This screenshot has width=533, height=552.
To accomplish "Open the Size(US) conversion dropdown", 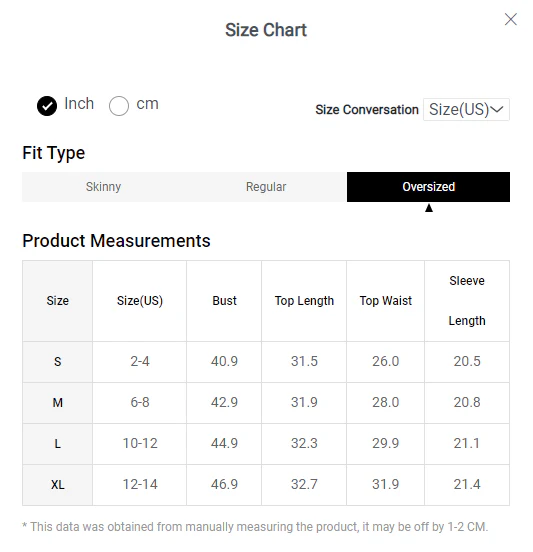I will click(x=466, y=109).
